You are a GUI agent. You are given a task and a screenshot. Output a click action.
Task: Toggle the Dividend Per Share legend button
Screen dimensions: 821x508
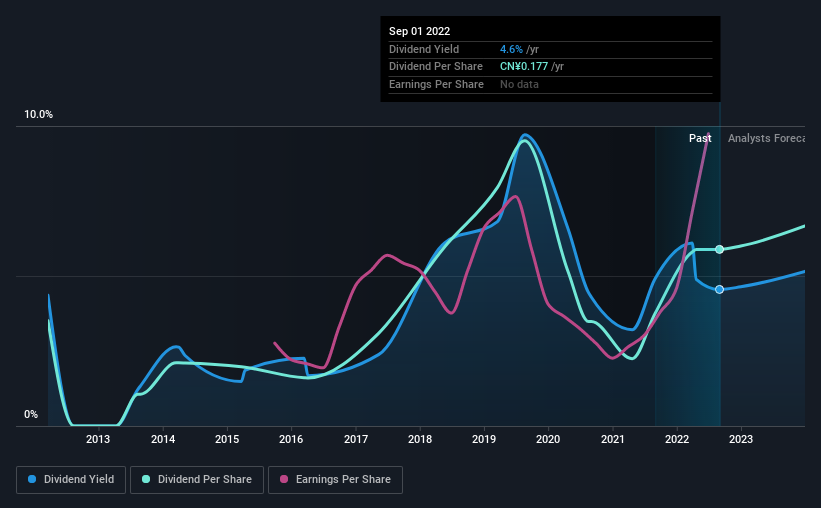point(197,480)
